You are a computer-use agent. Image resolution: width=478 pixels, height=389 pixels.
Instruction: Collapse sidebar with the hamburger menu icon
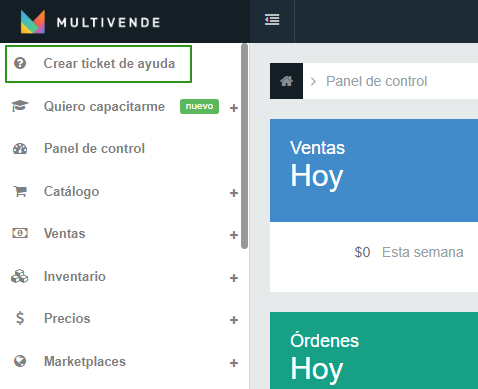point(272,19)
